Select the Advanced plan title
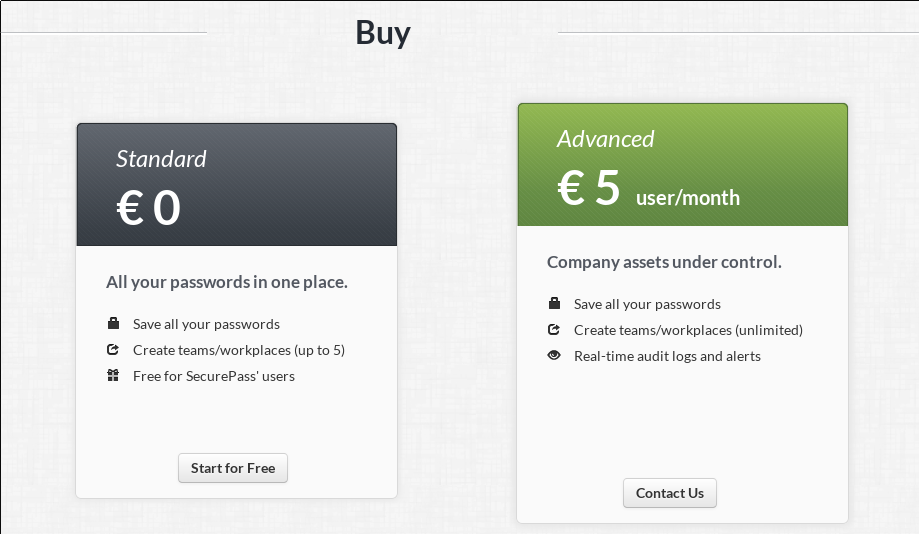The width and height of the screenshot is (919, 534). click(605, 139)
